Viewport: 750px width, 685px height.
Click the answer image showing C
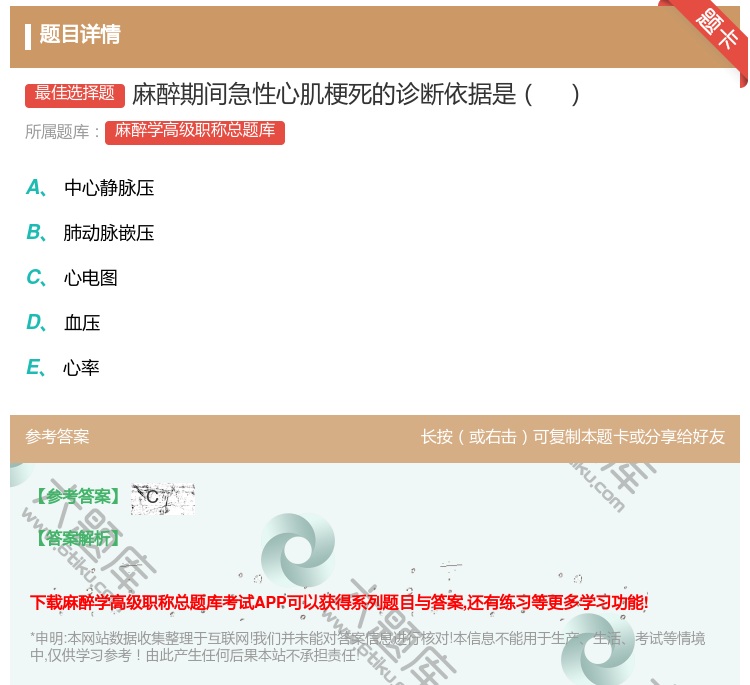(x=163, y=498)
